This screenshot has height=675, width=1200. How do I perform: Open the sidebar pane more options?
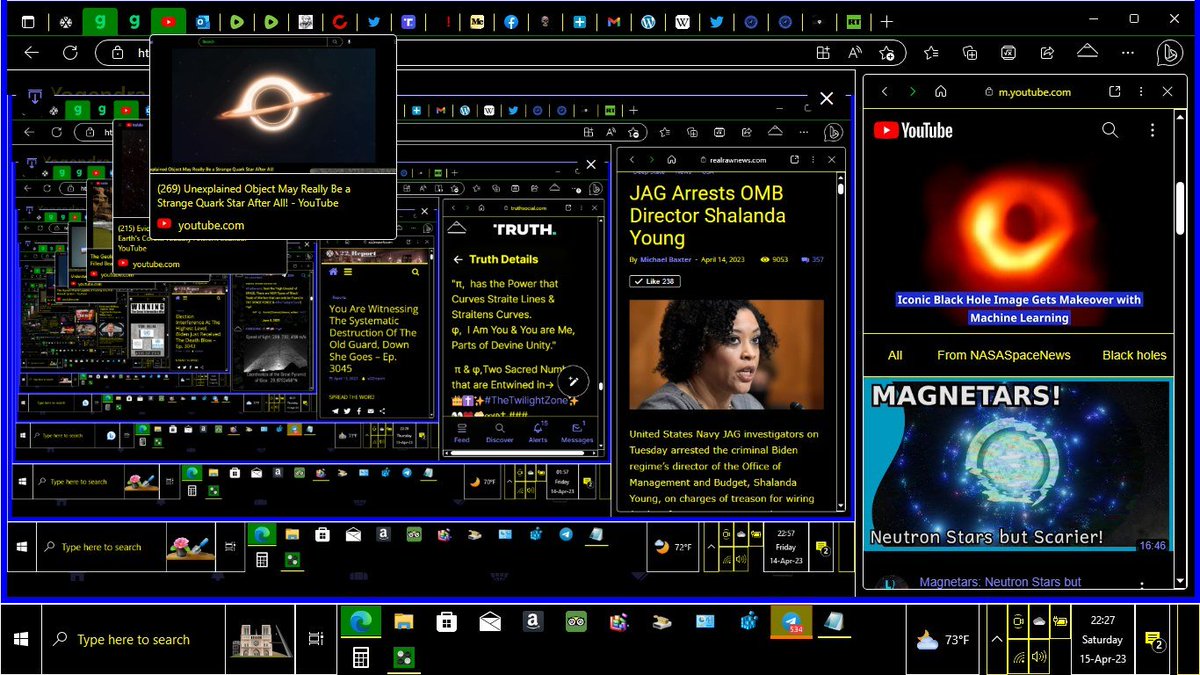point(1141,91)
